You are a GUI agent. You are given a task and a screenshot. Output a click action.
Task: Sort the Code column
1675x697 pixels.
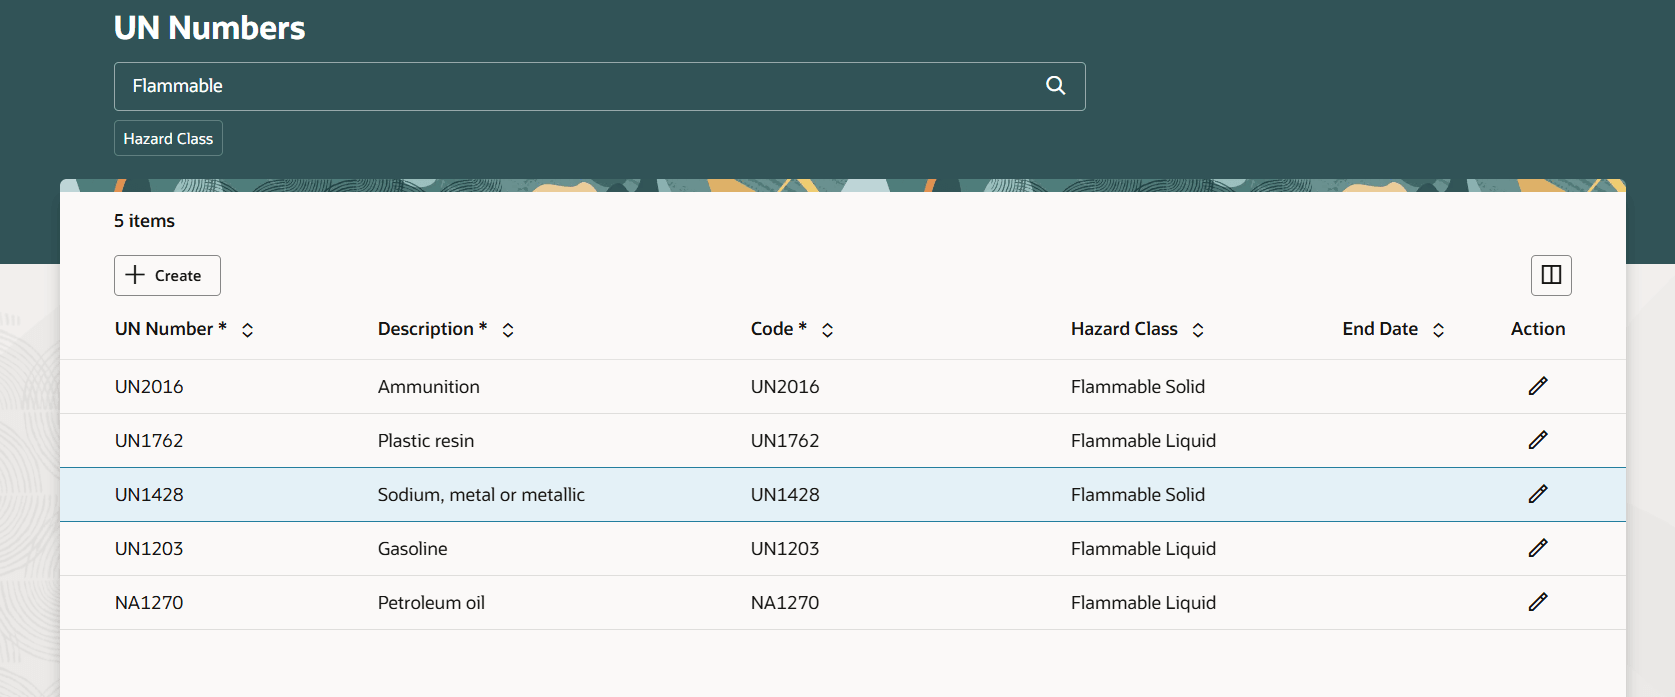pos(827,330)
